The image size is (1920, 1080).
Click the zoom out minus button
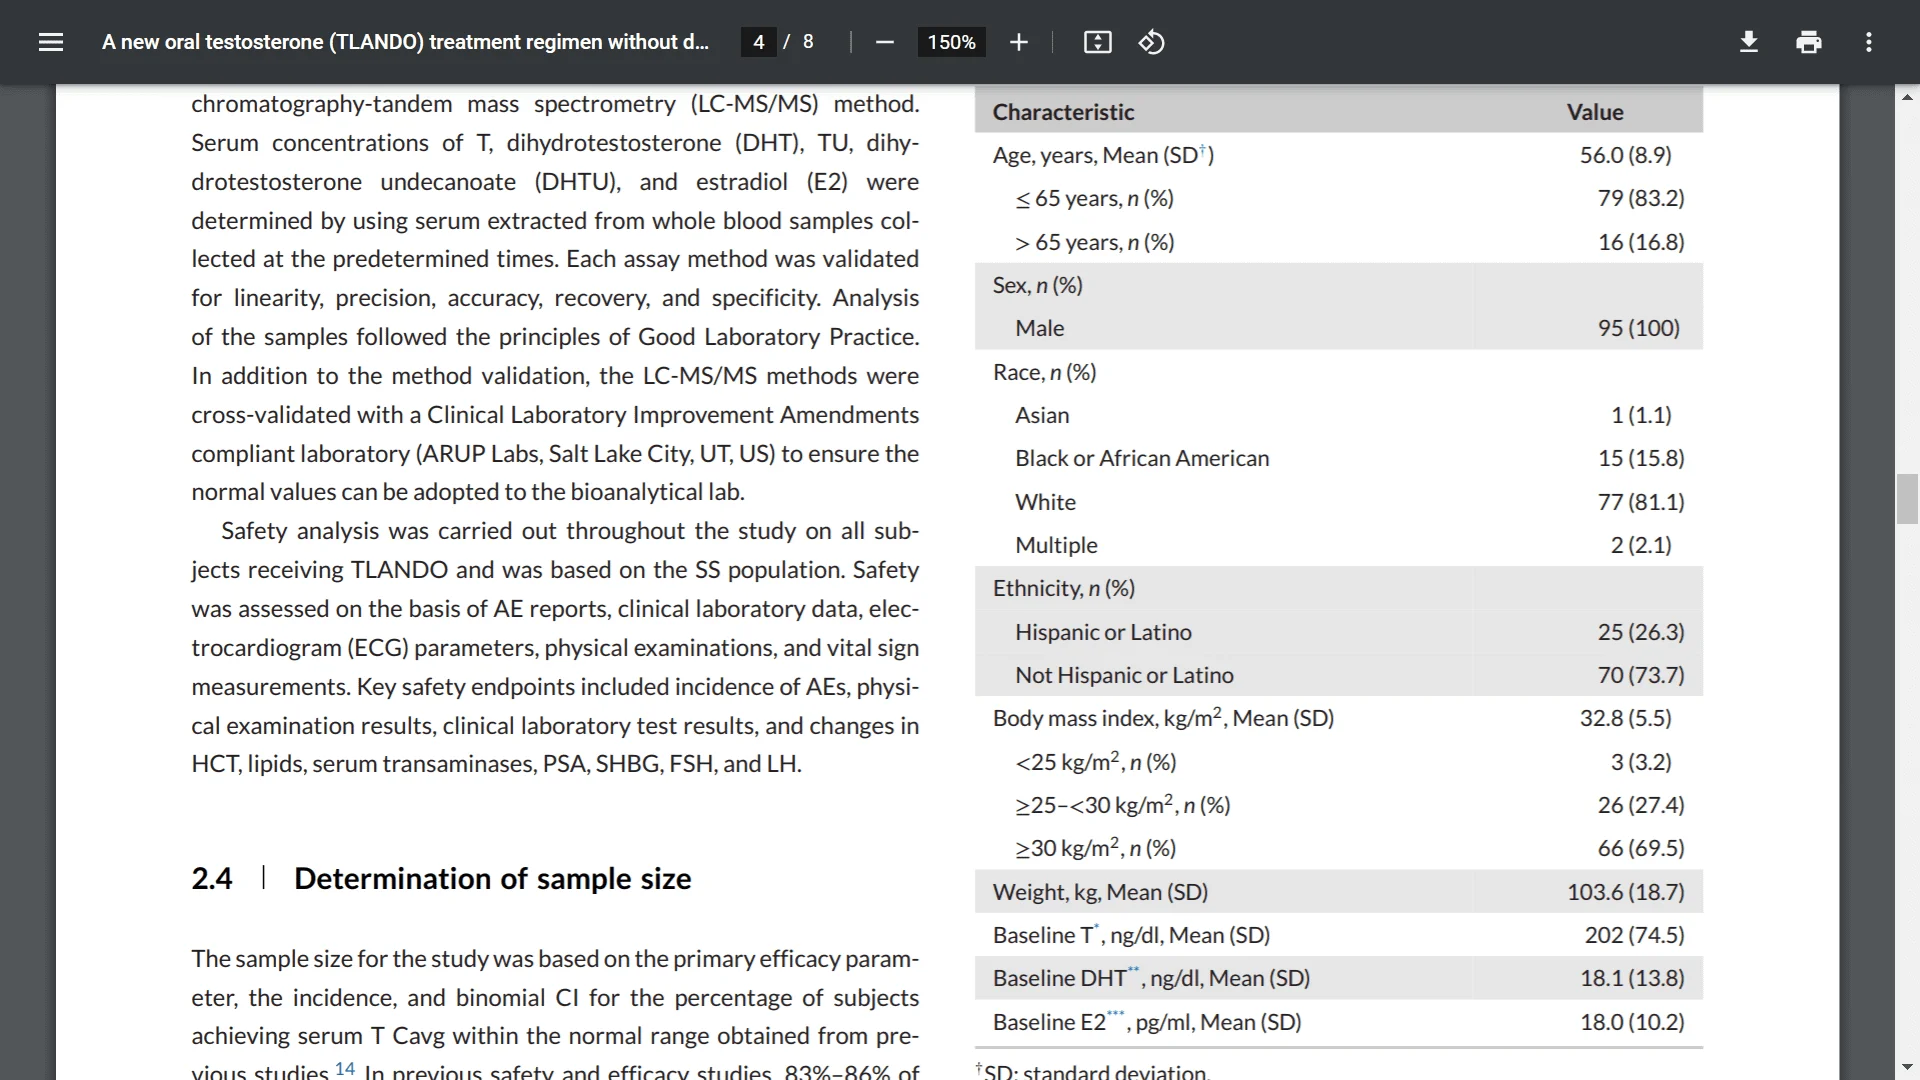click(884, 42)
